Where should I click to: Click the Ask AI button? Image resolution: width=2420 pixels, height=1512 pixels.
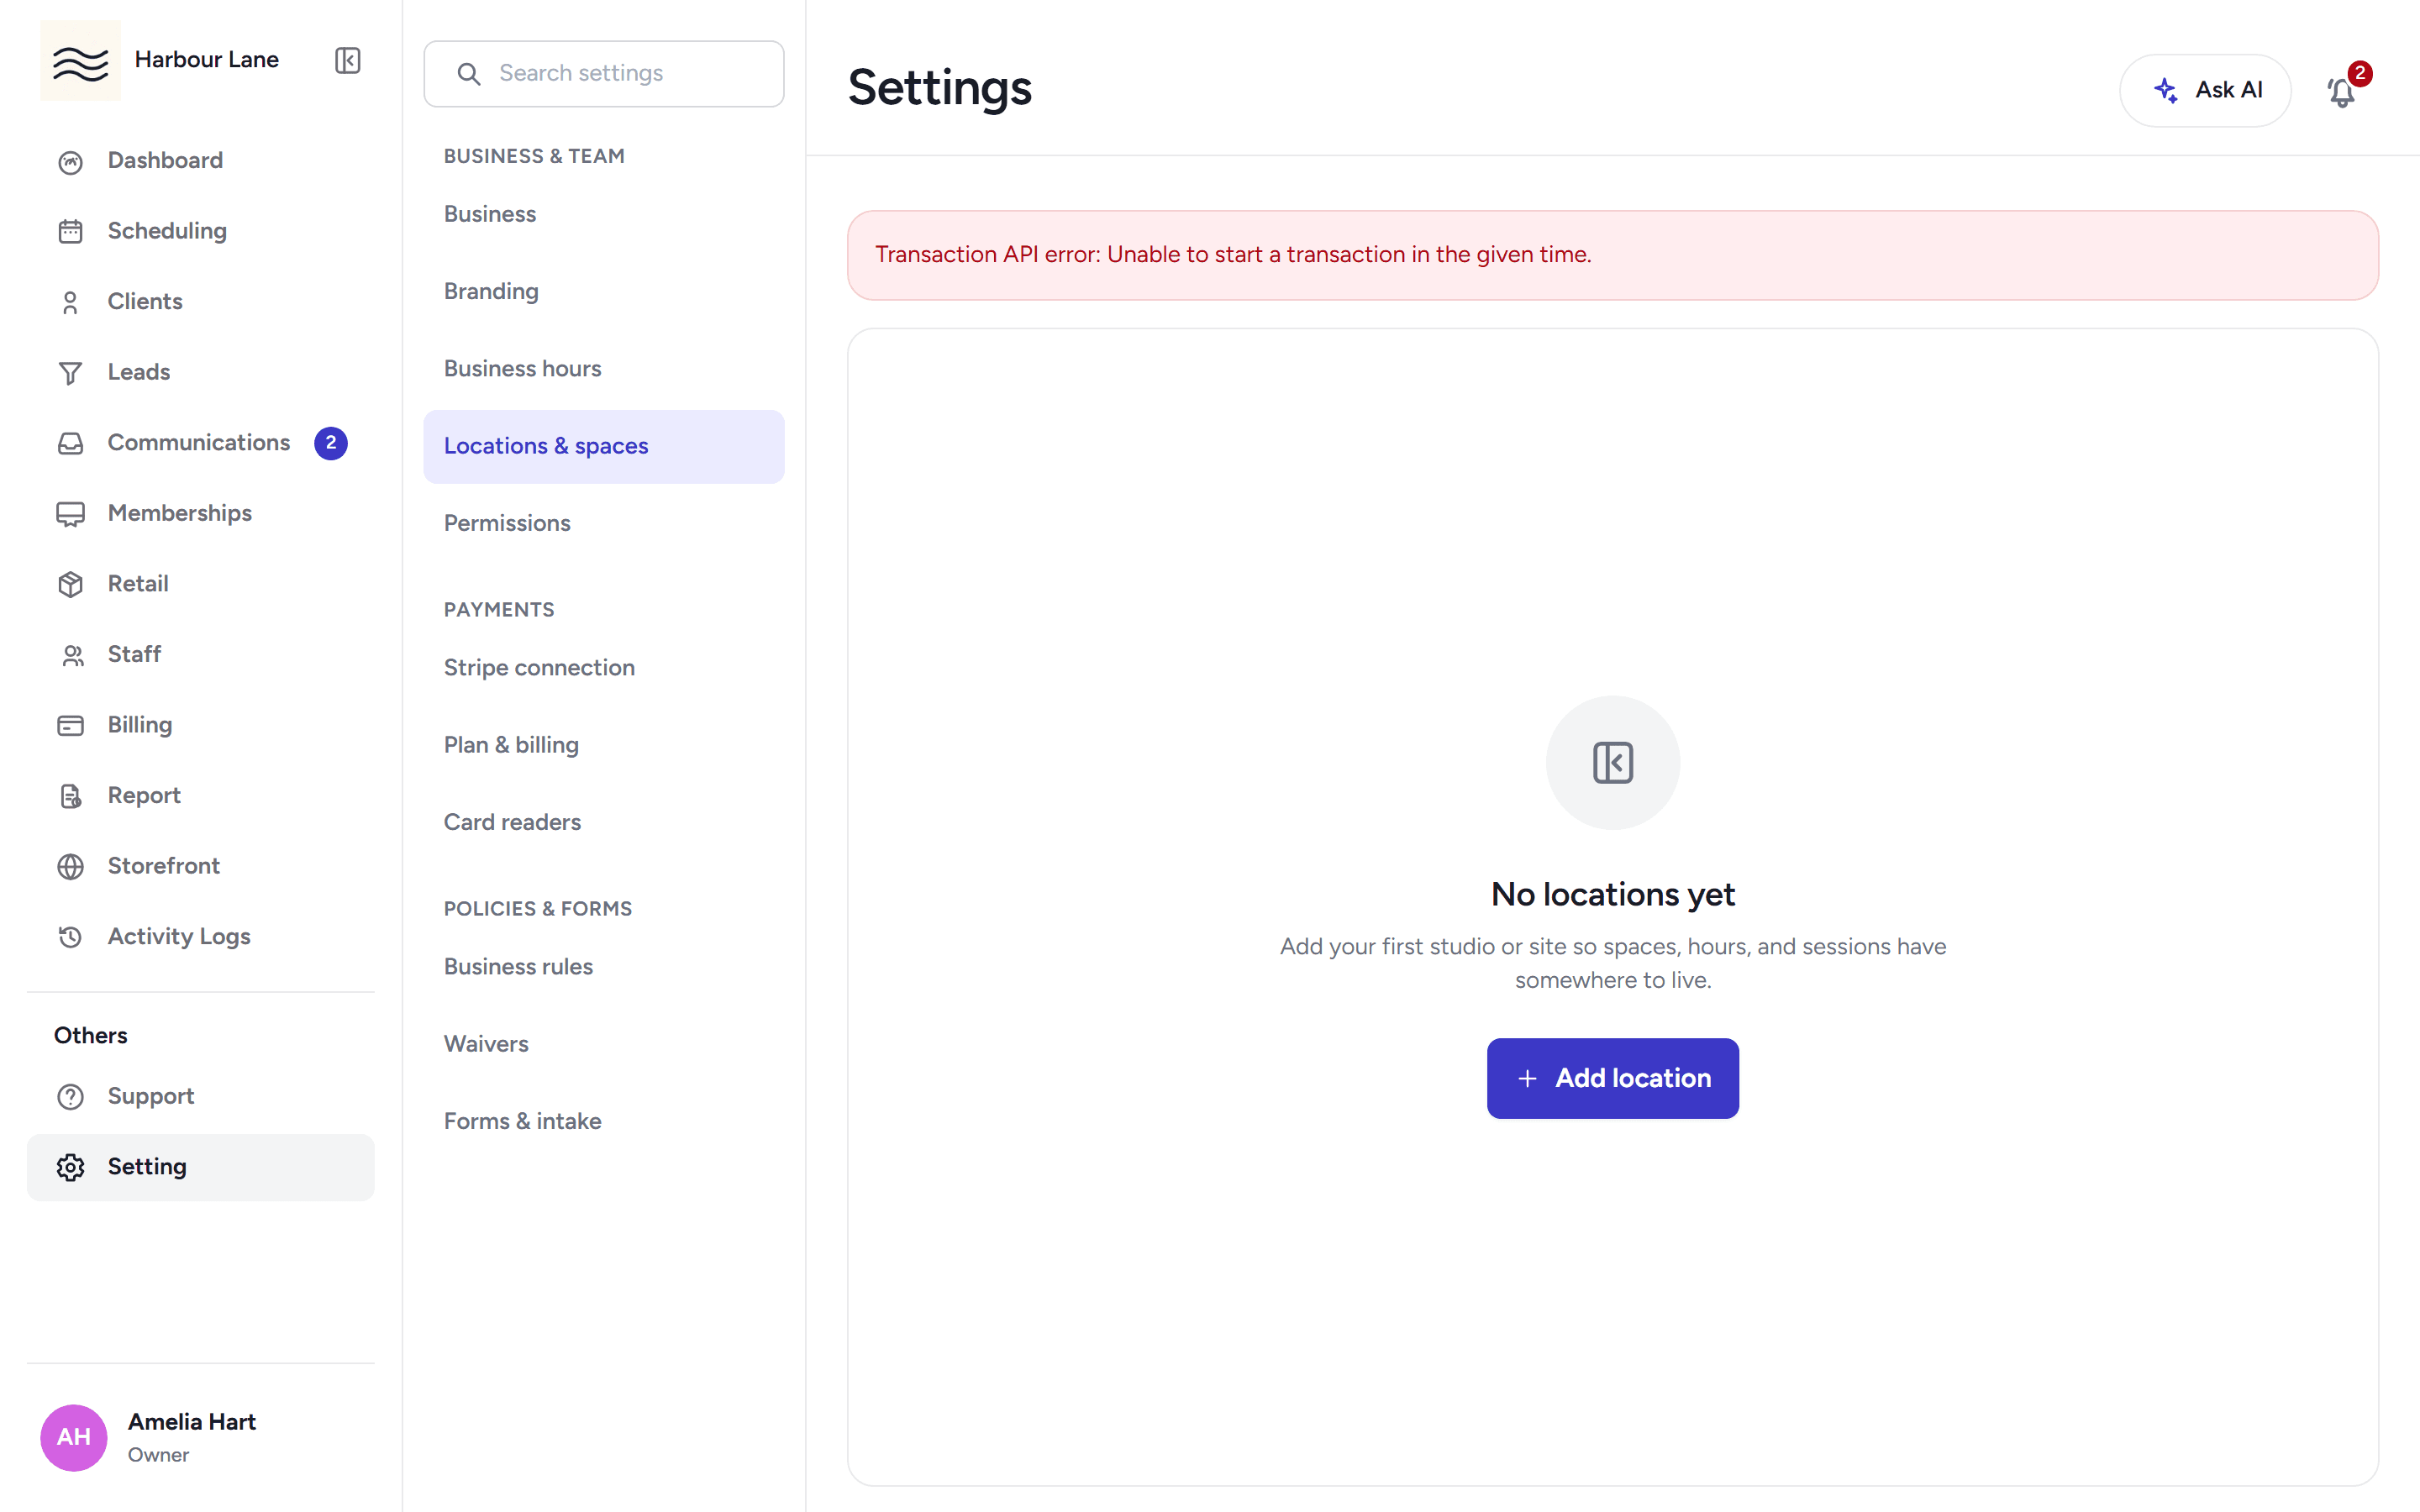click(2205, 90)
